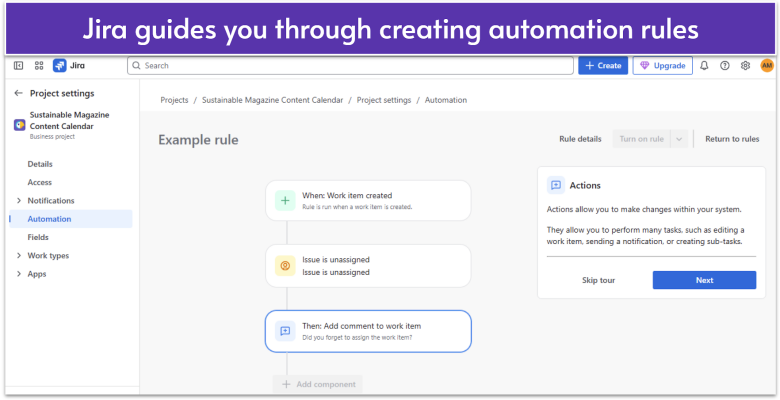This screenshot has height=400, width=780.
Task: Open Details in project settings
Action: coord(40,164)
